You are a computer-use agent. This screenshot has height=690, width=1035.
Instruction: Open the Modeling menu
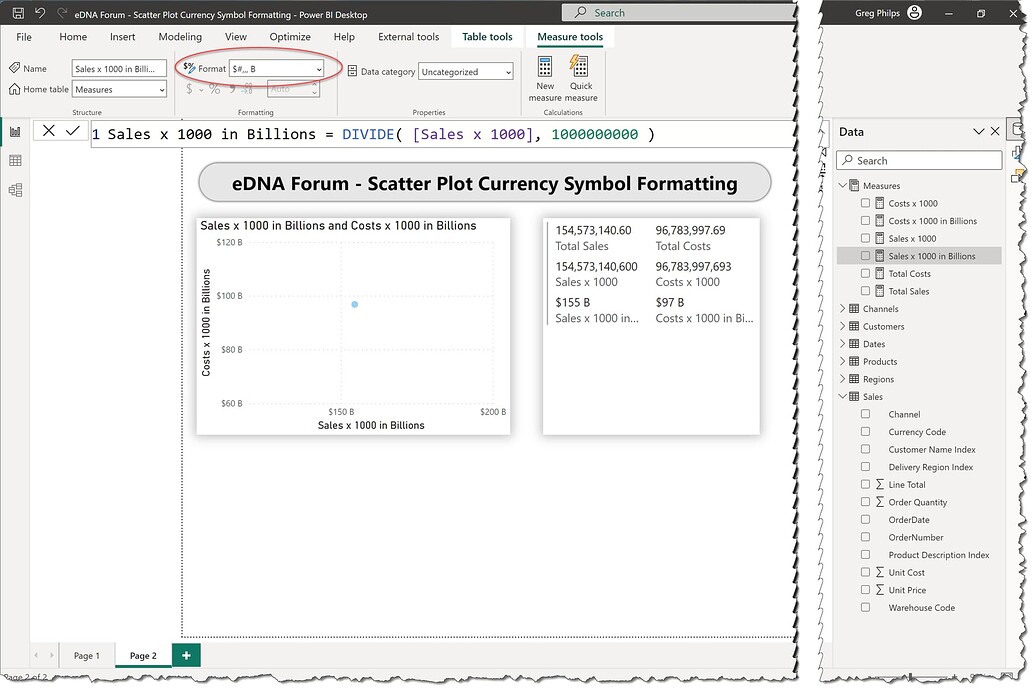coord(180,37)
